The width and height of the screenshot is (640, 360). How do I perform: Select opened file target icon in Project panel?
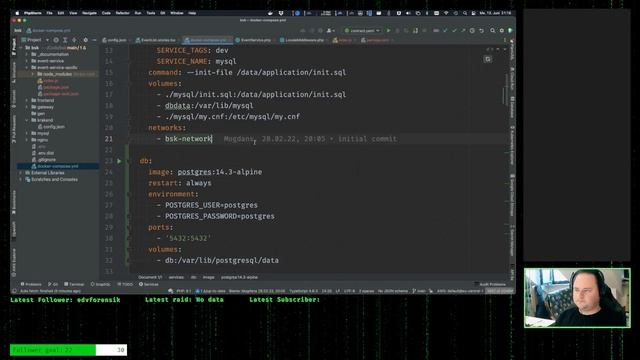[x=56, y=40]
